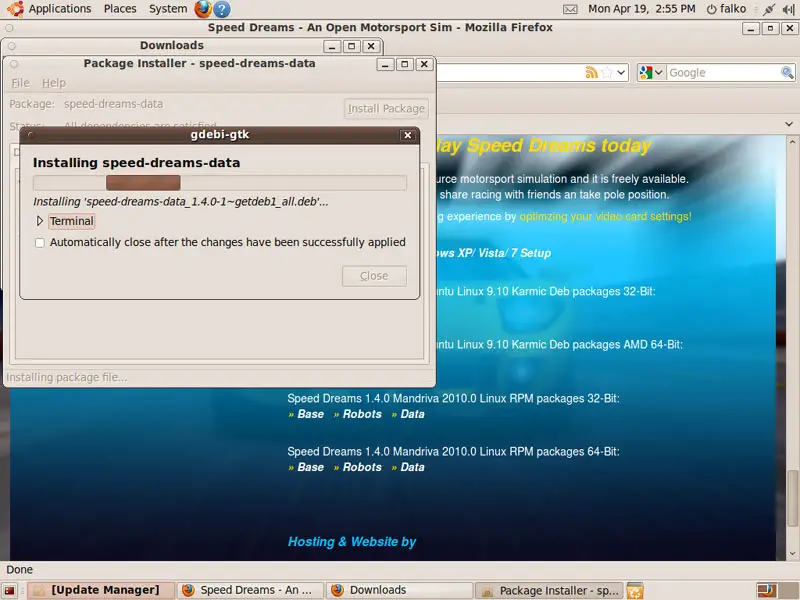800x600 pixels.
Task: Enable automatically close after changes applied
Action: [x=40, y=242]
